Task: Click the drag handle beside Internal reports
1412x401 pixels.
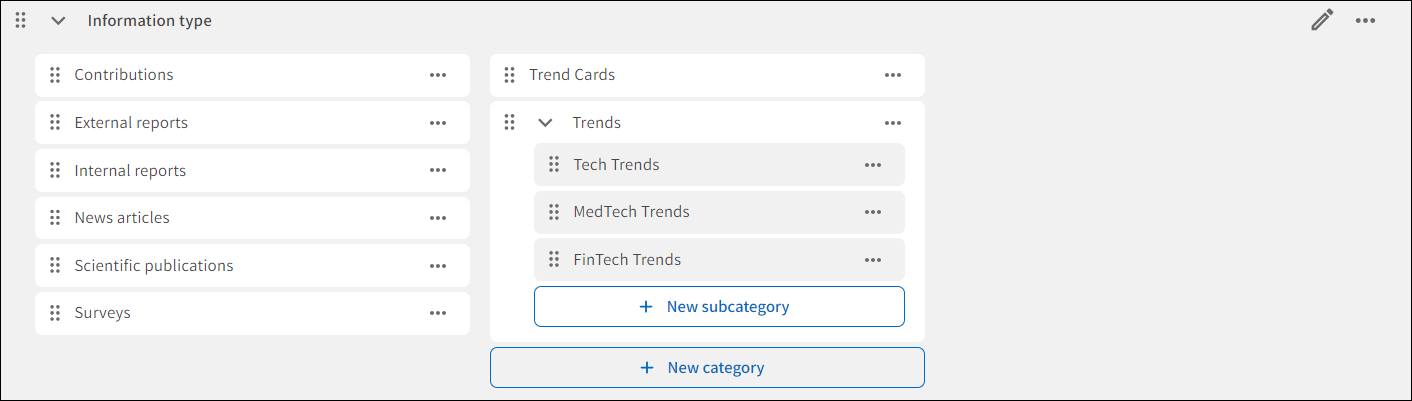Action: coord(55,171)
